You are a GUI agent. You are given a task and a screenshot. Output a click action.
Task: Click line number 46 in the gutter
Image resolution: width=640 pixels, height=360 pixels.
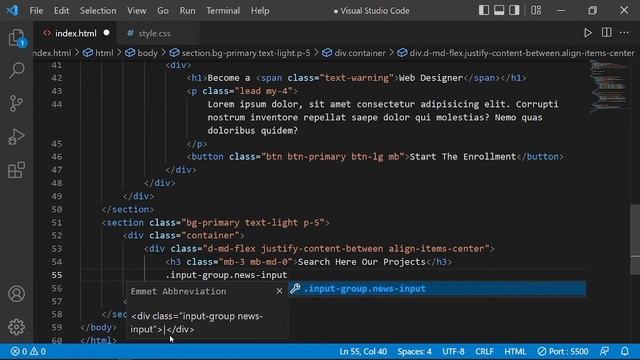pyautogui.click(x=57, y=157)
